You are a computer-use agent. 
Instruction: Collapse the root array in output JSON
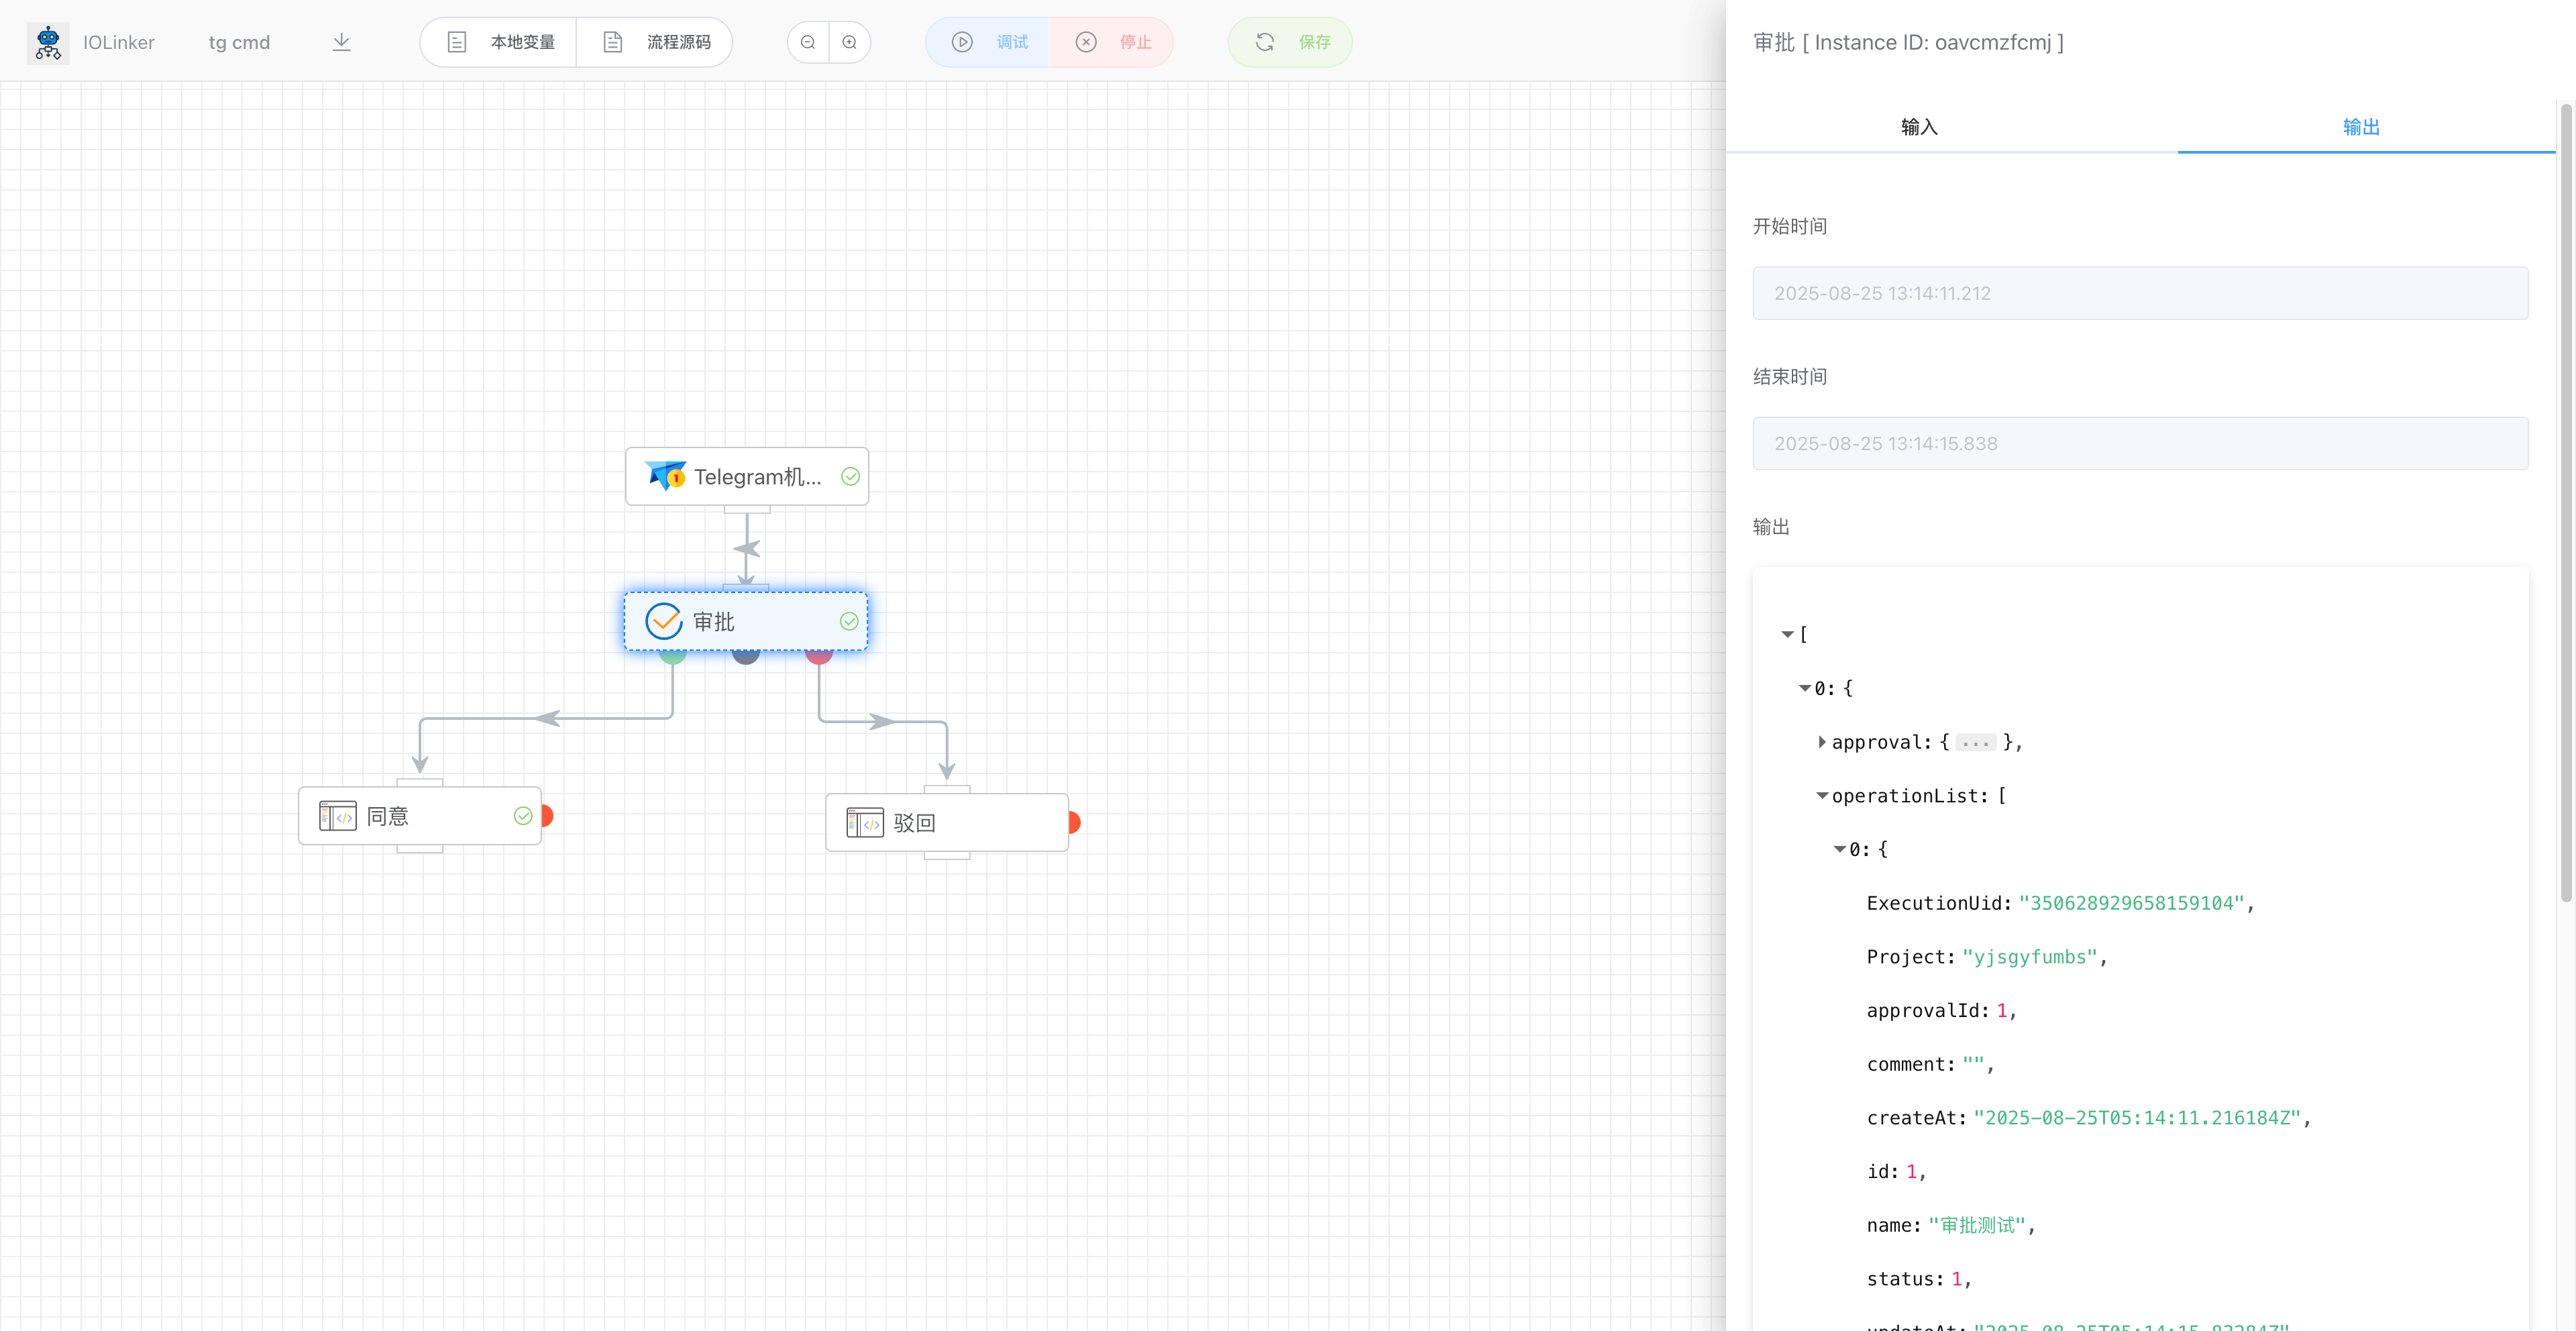pos(1787,634)
